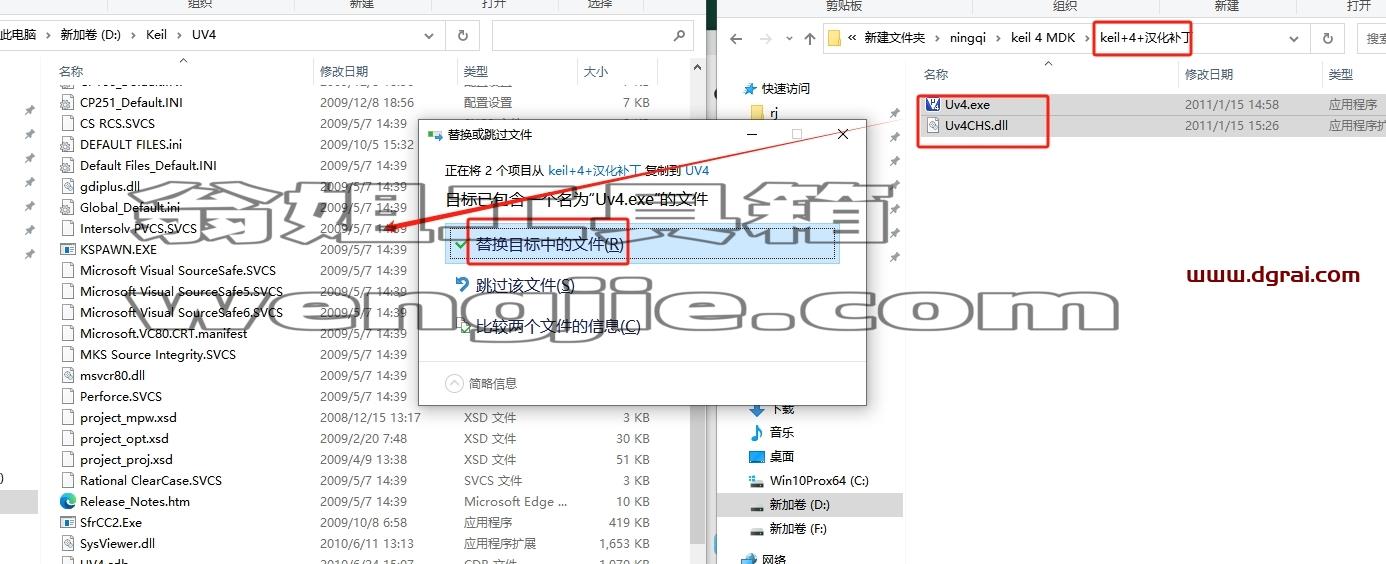The width and height of the screenshot is (1386, 564).
Task: Open 新加卷 (F:) in right navigation pane
Action: point(798,529)
